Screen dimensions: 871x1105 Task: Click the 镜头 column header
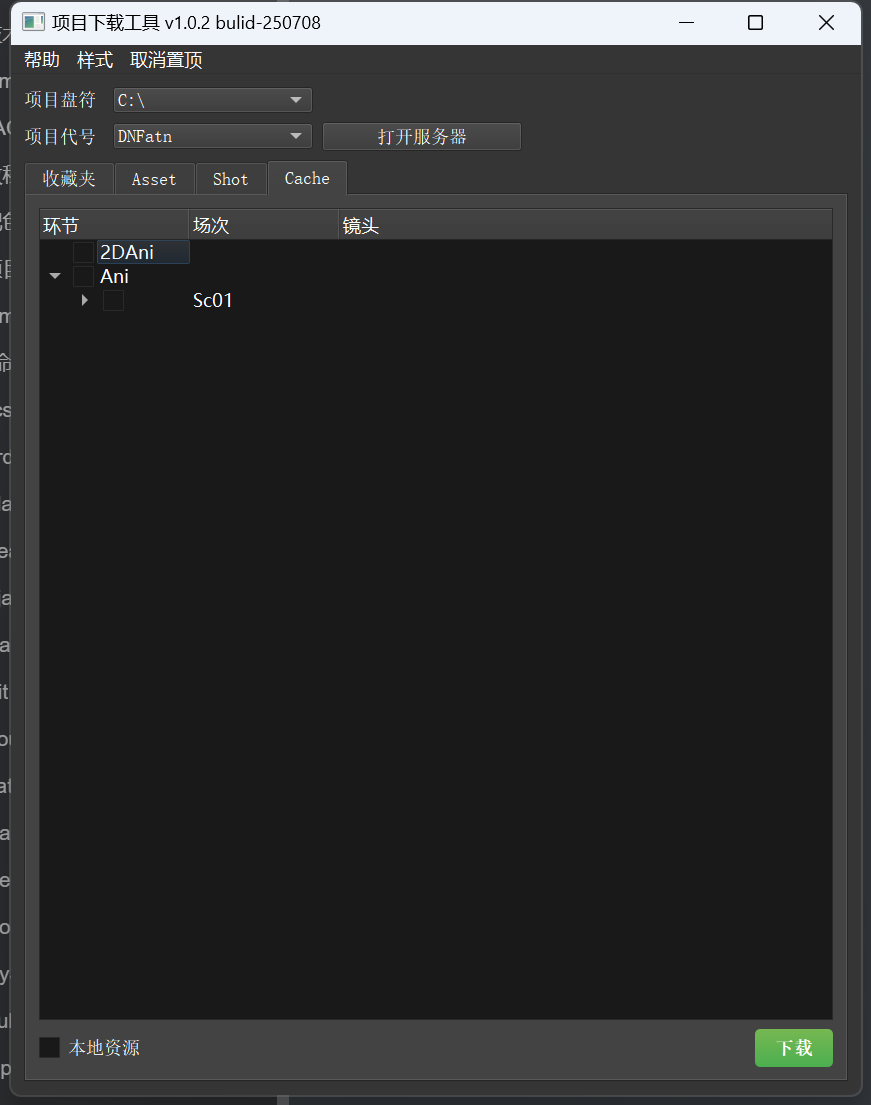pos(585,226)
